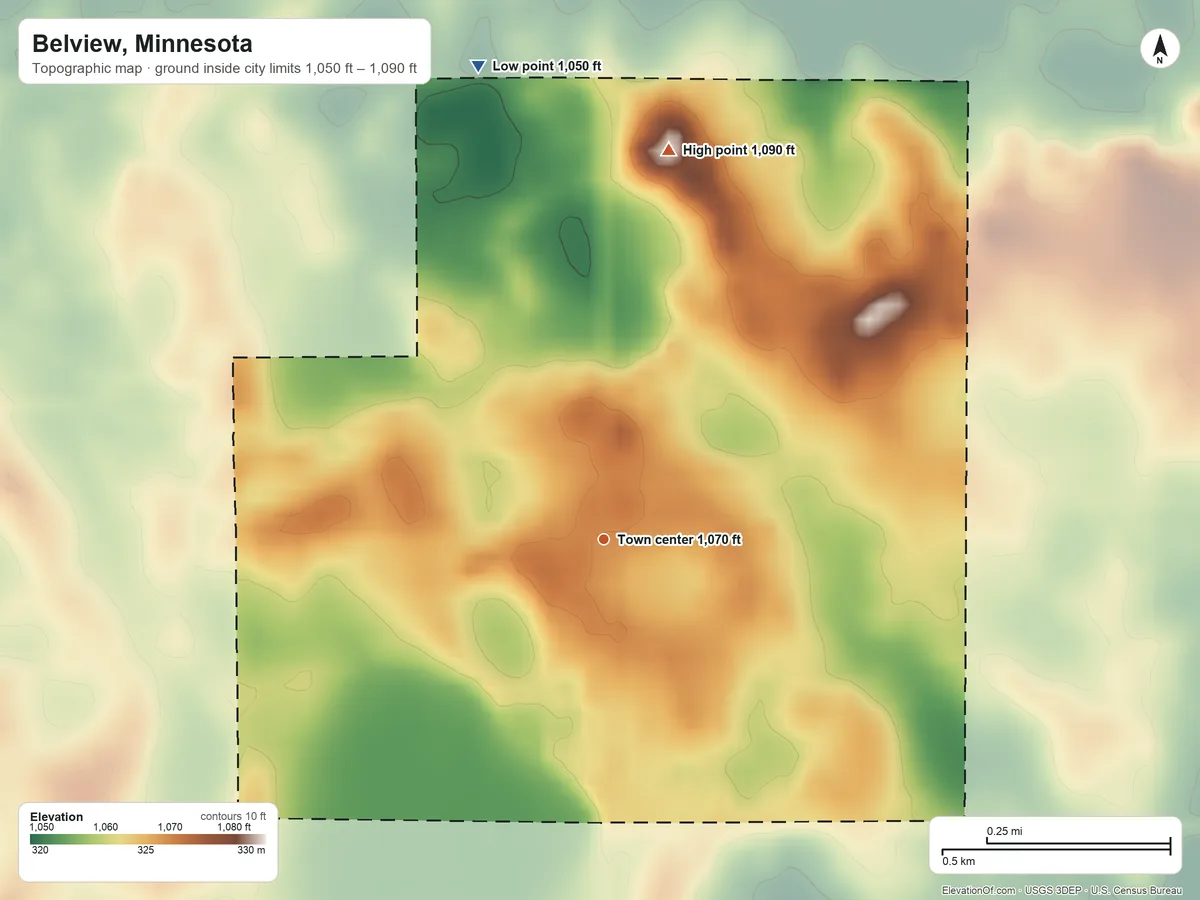This screenshot has width=1200, height=900.
Task: Click the 'contours 10 ft' legend note
Action: pyautogui.click(x=233, y=816)
